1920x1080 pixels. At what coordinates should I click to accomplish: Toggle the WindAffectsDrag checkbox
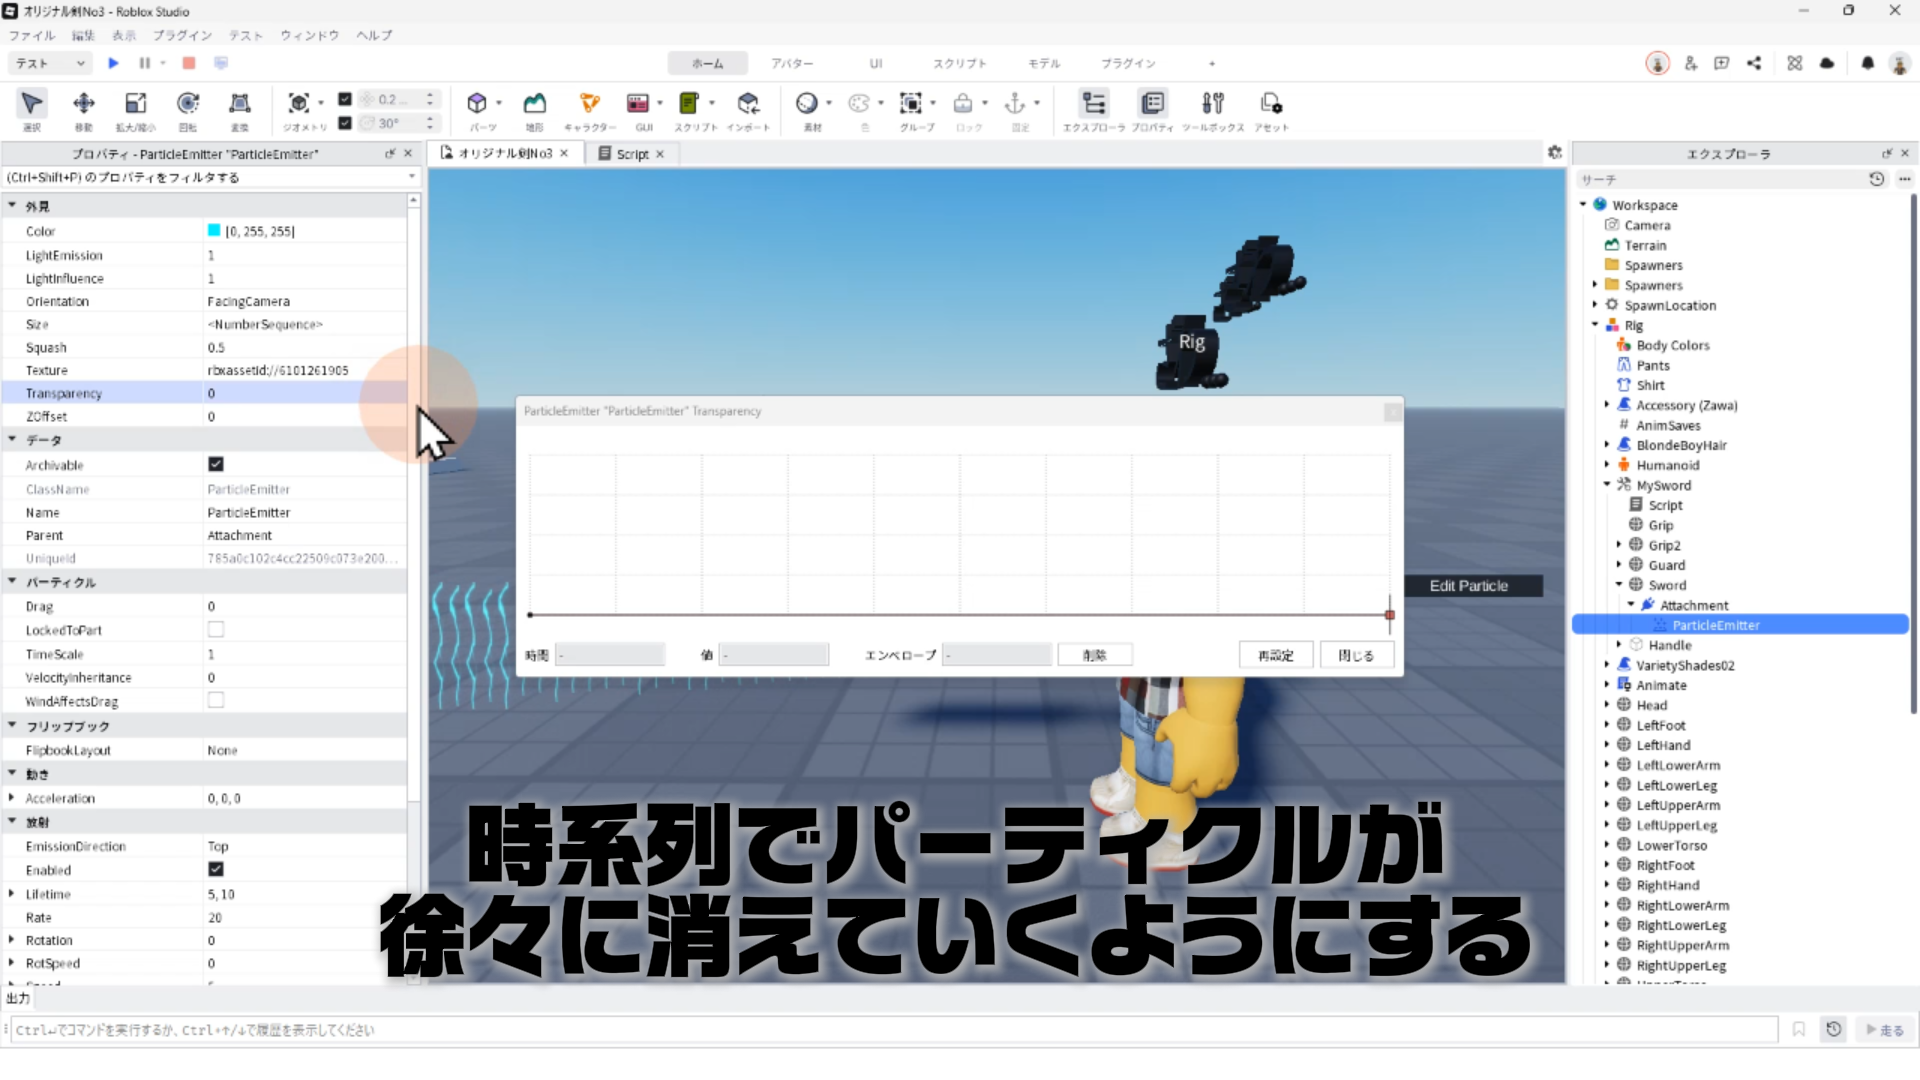(215, 700)
